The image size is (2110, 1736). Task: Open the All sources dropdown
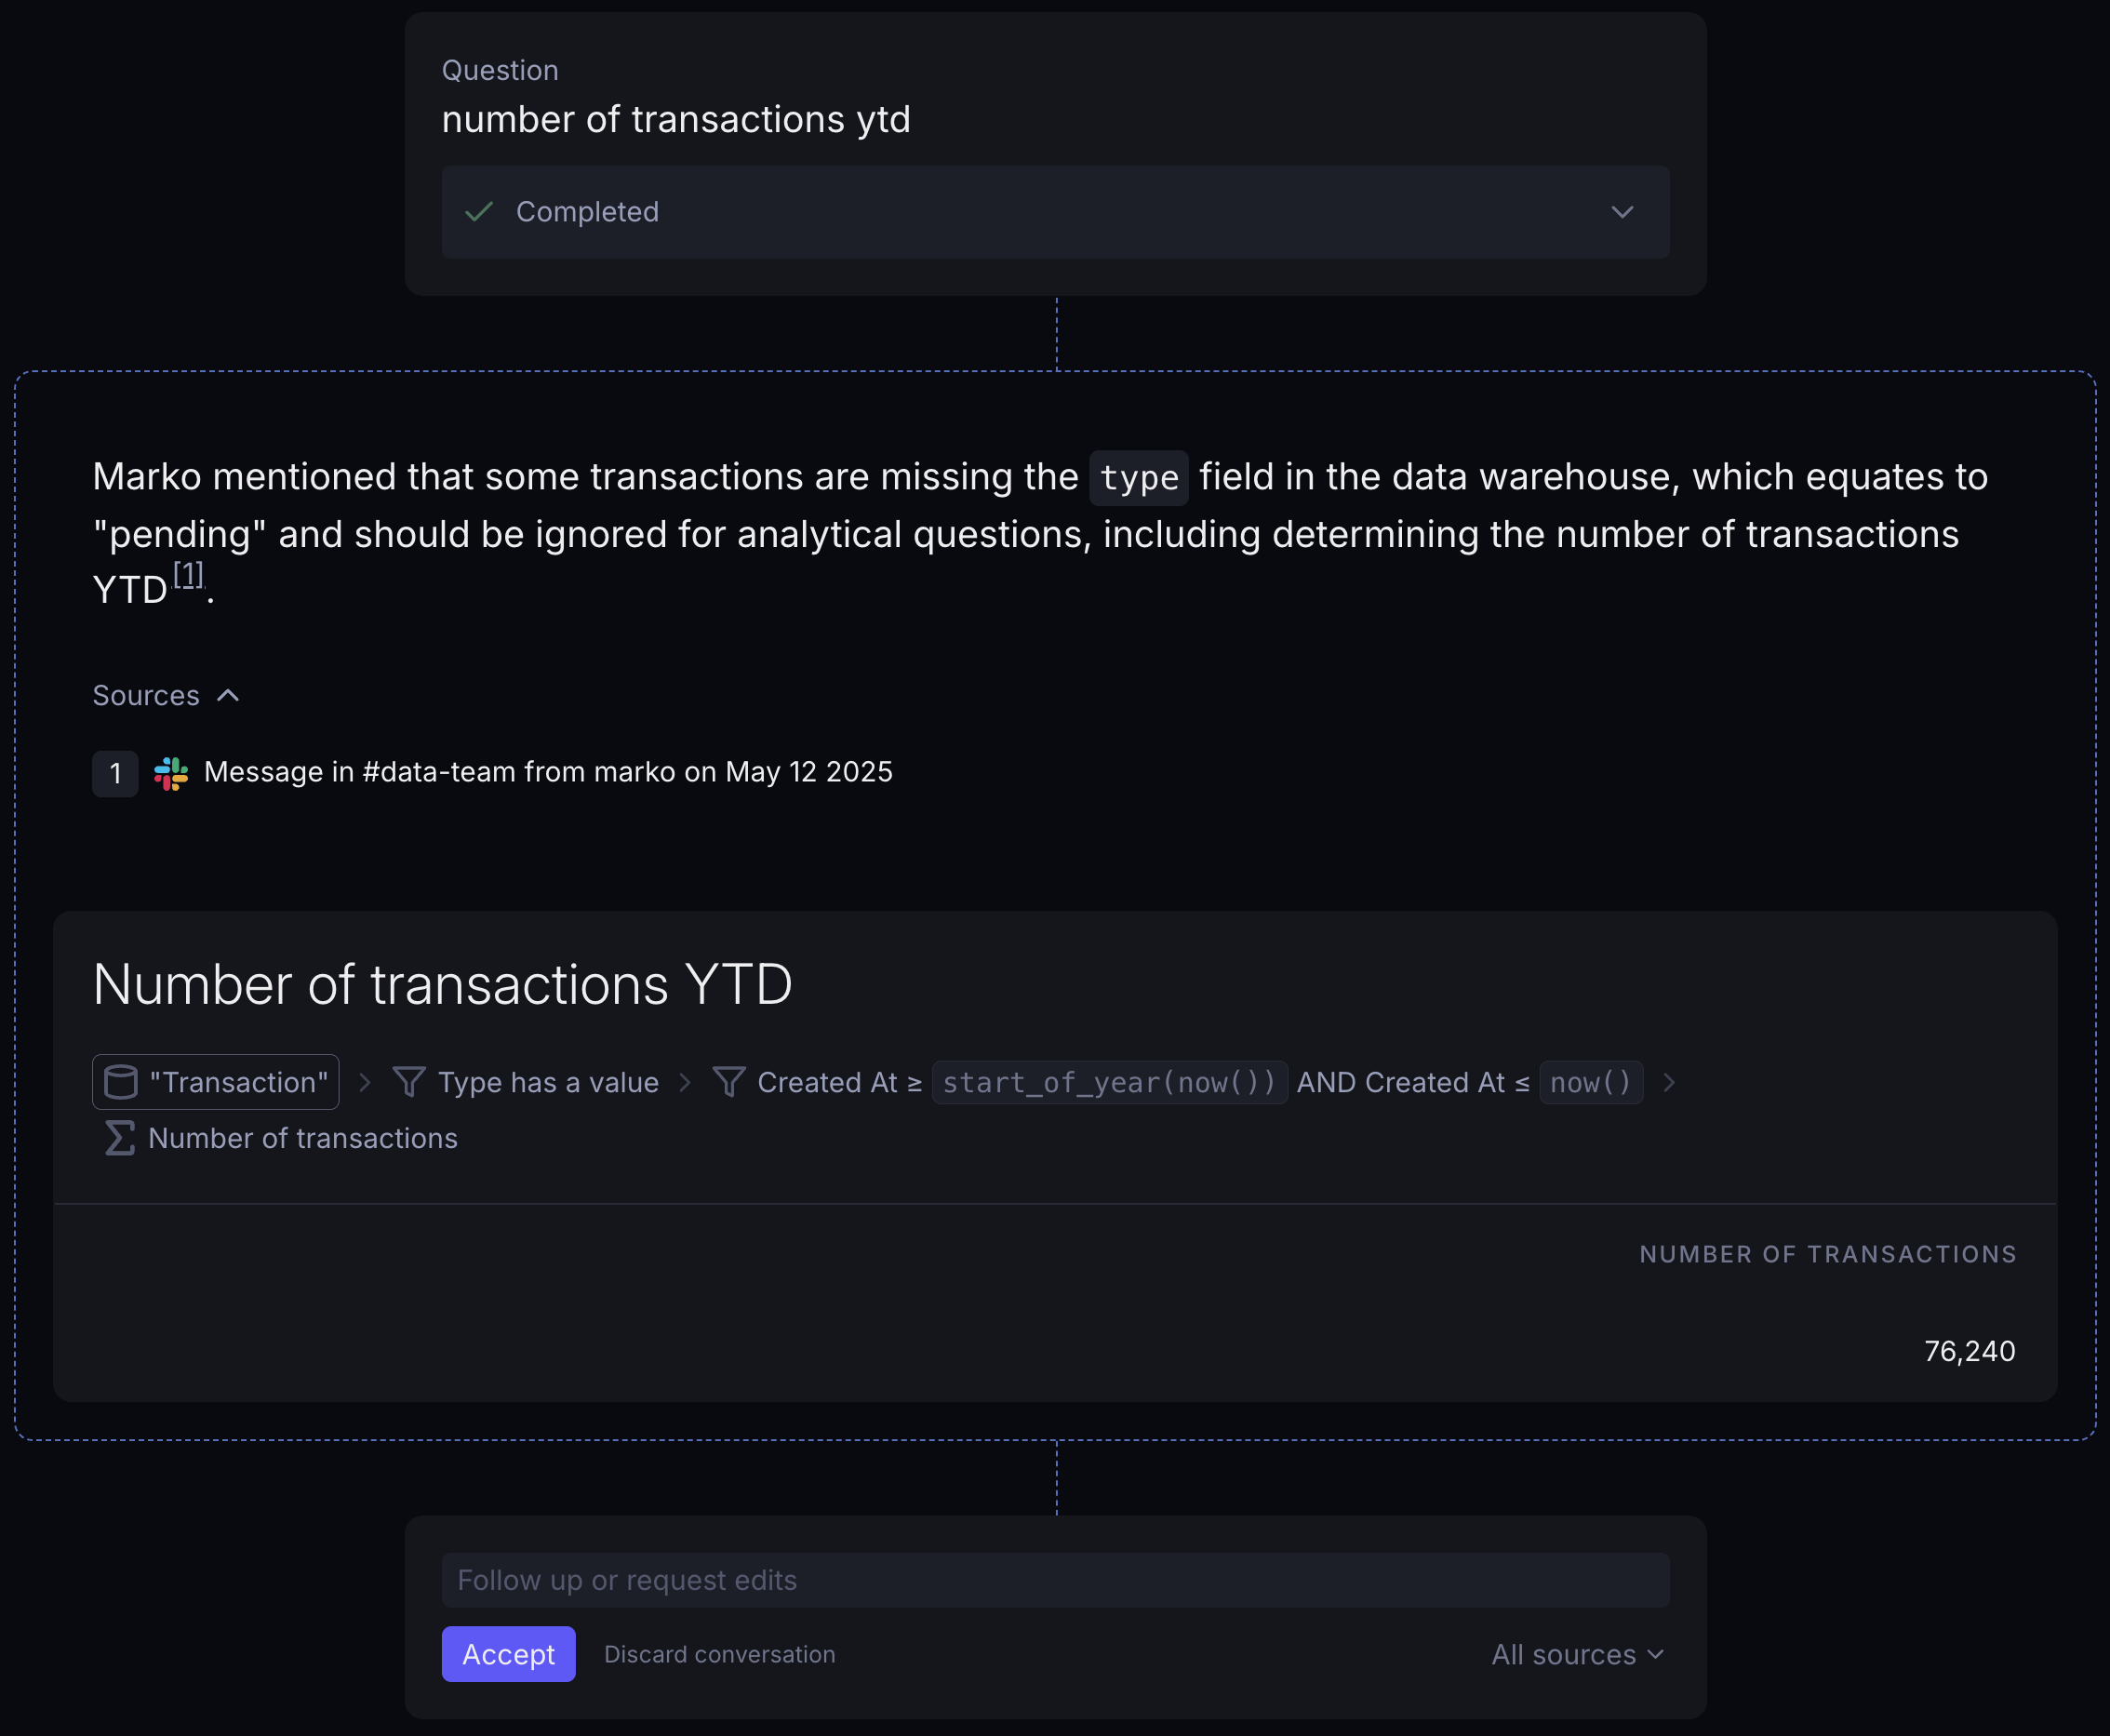pyautogui.click(x=1577, y=1655)
